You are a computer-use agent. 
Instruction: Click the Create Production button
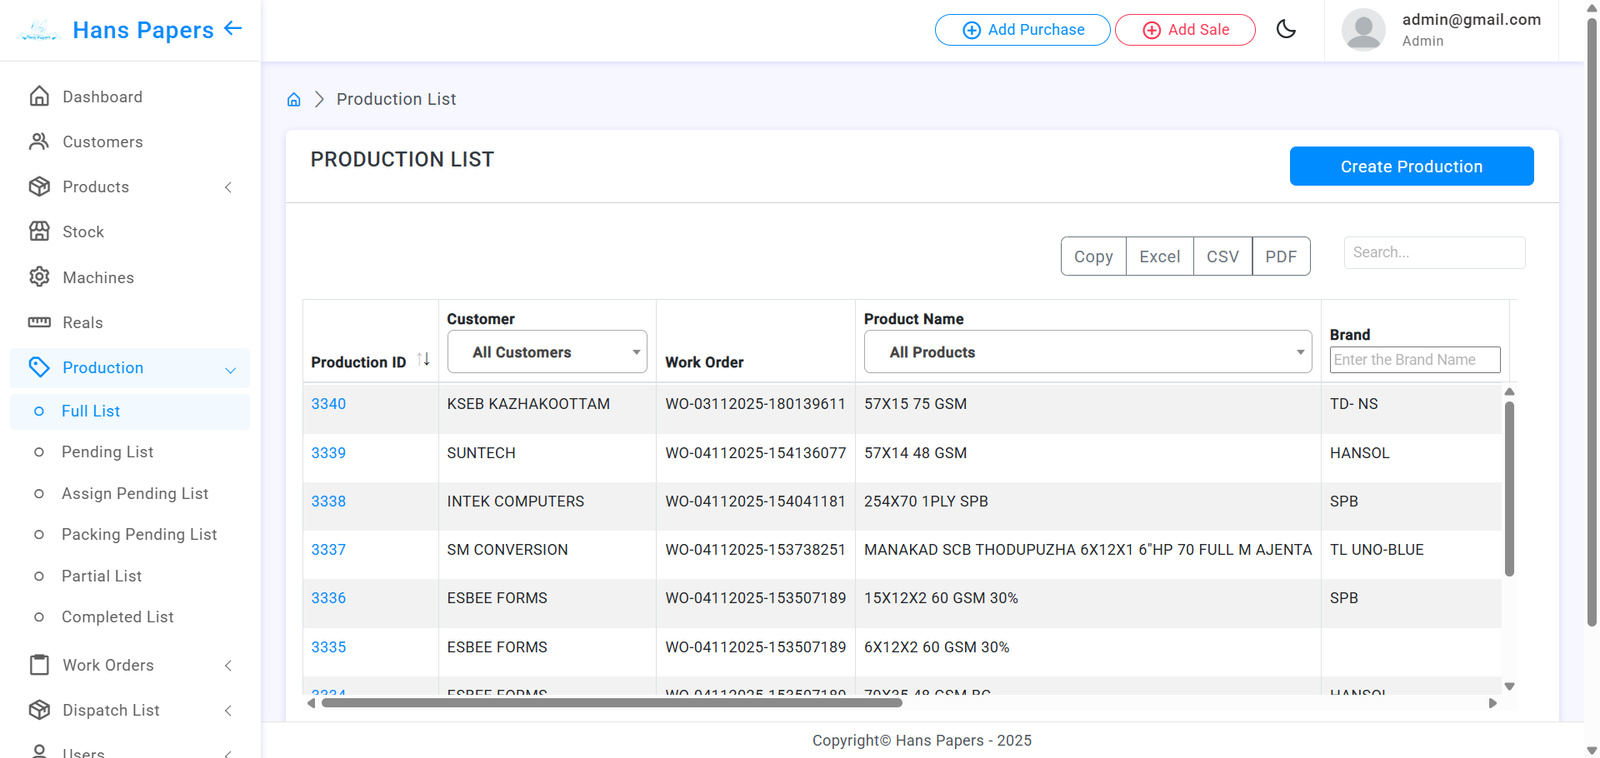point(1411,166)
